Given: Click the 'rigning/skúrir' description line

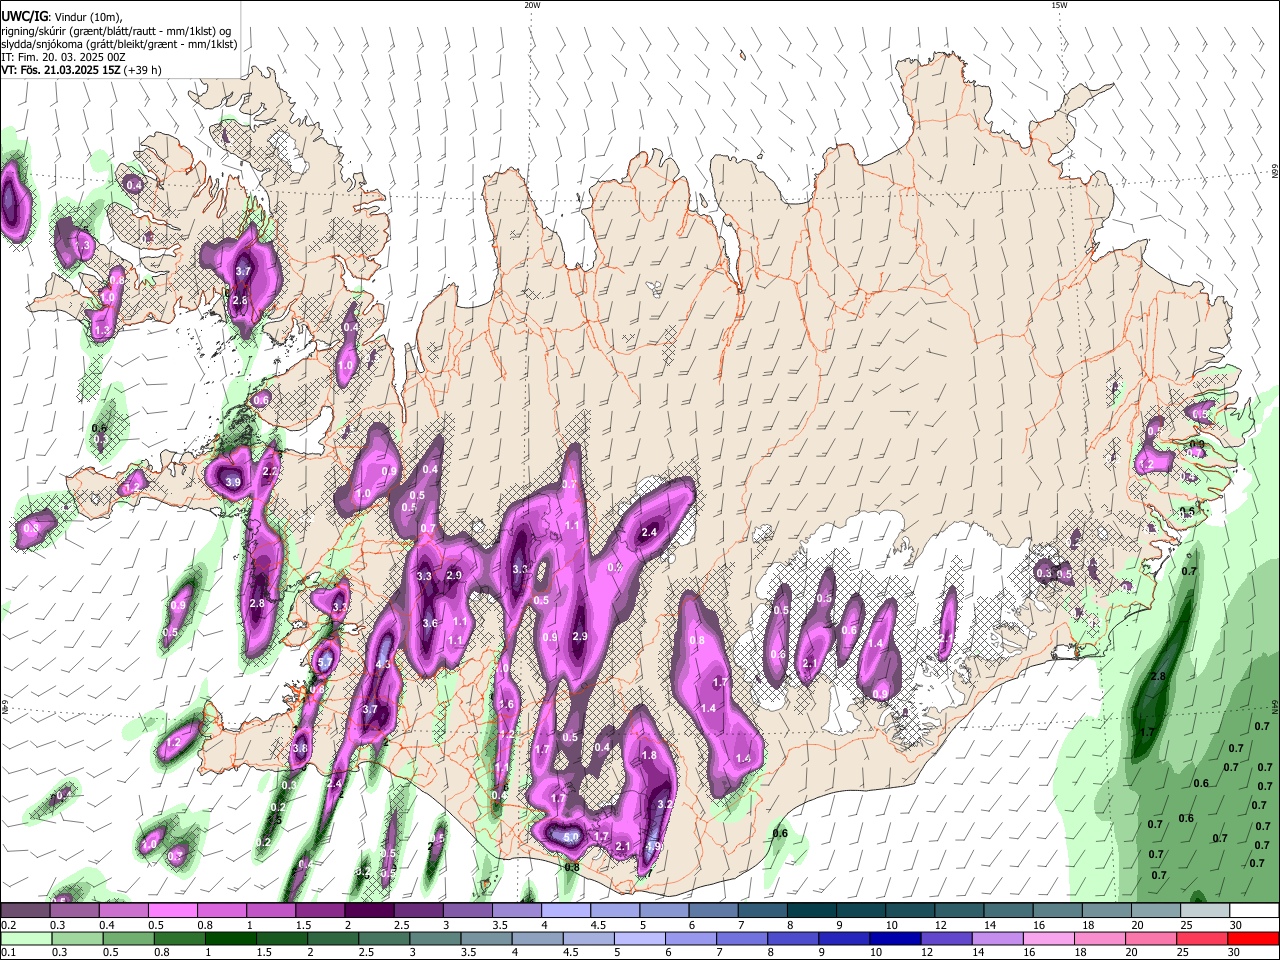Looking at the screenshot, I should [116, 30].
